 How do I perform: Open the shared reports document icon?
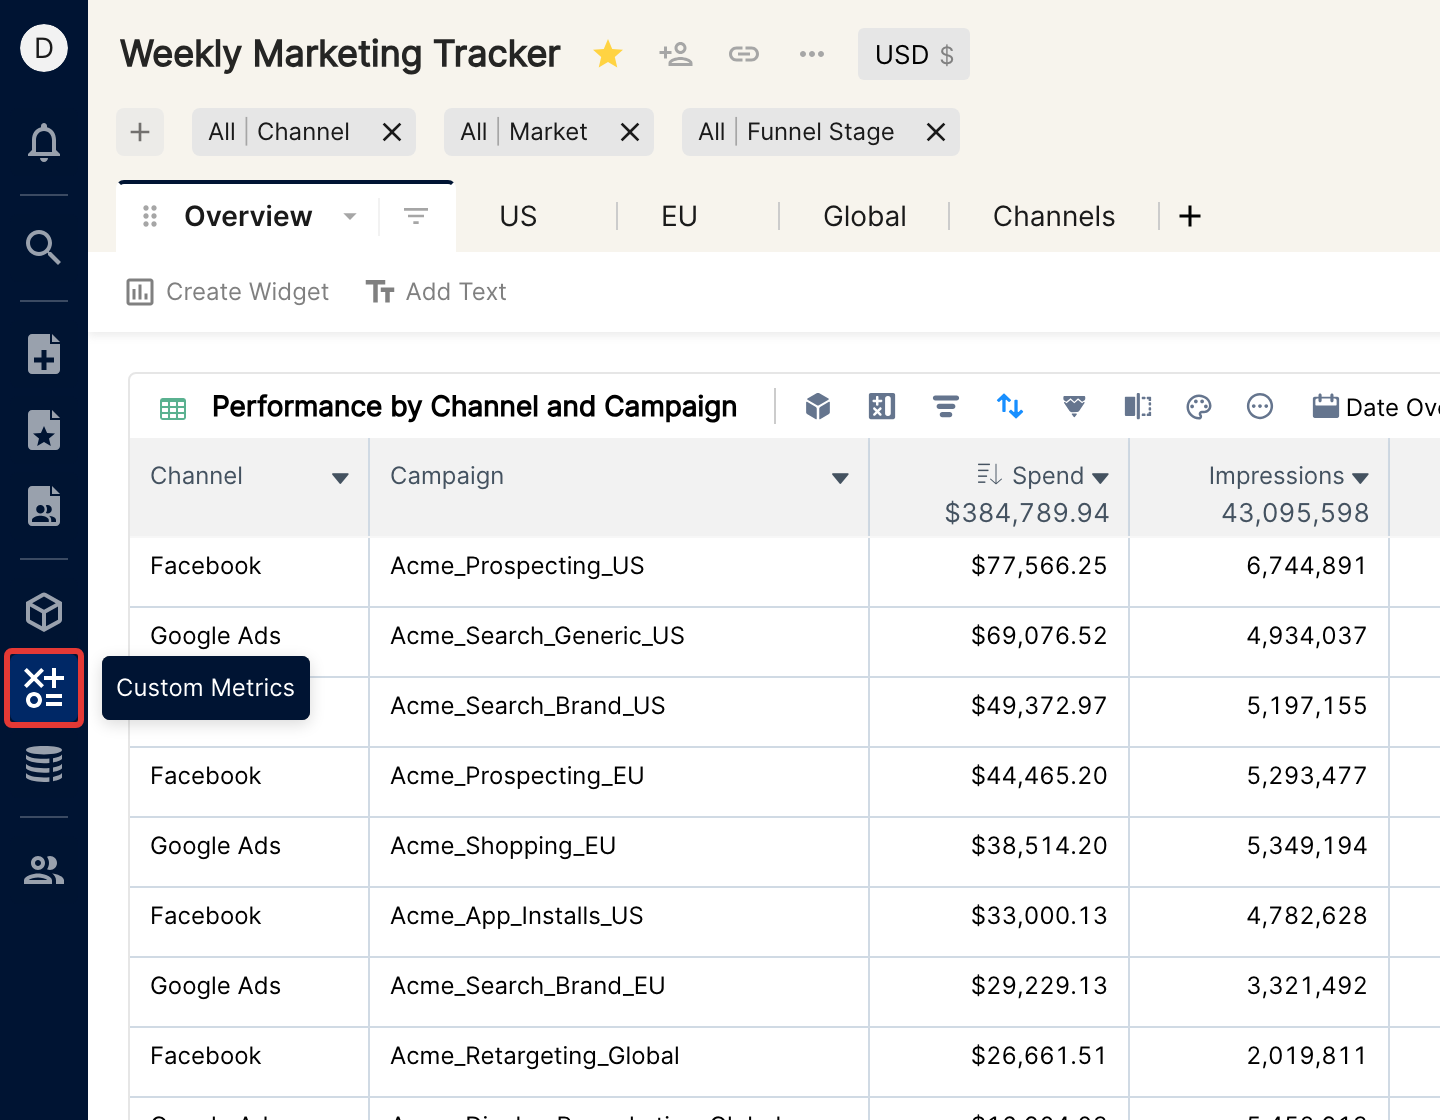point(44,506)
